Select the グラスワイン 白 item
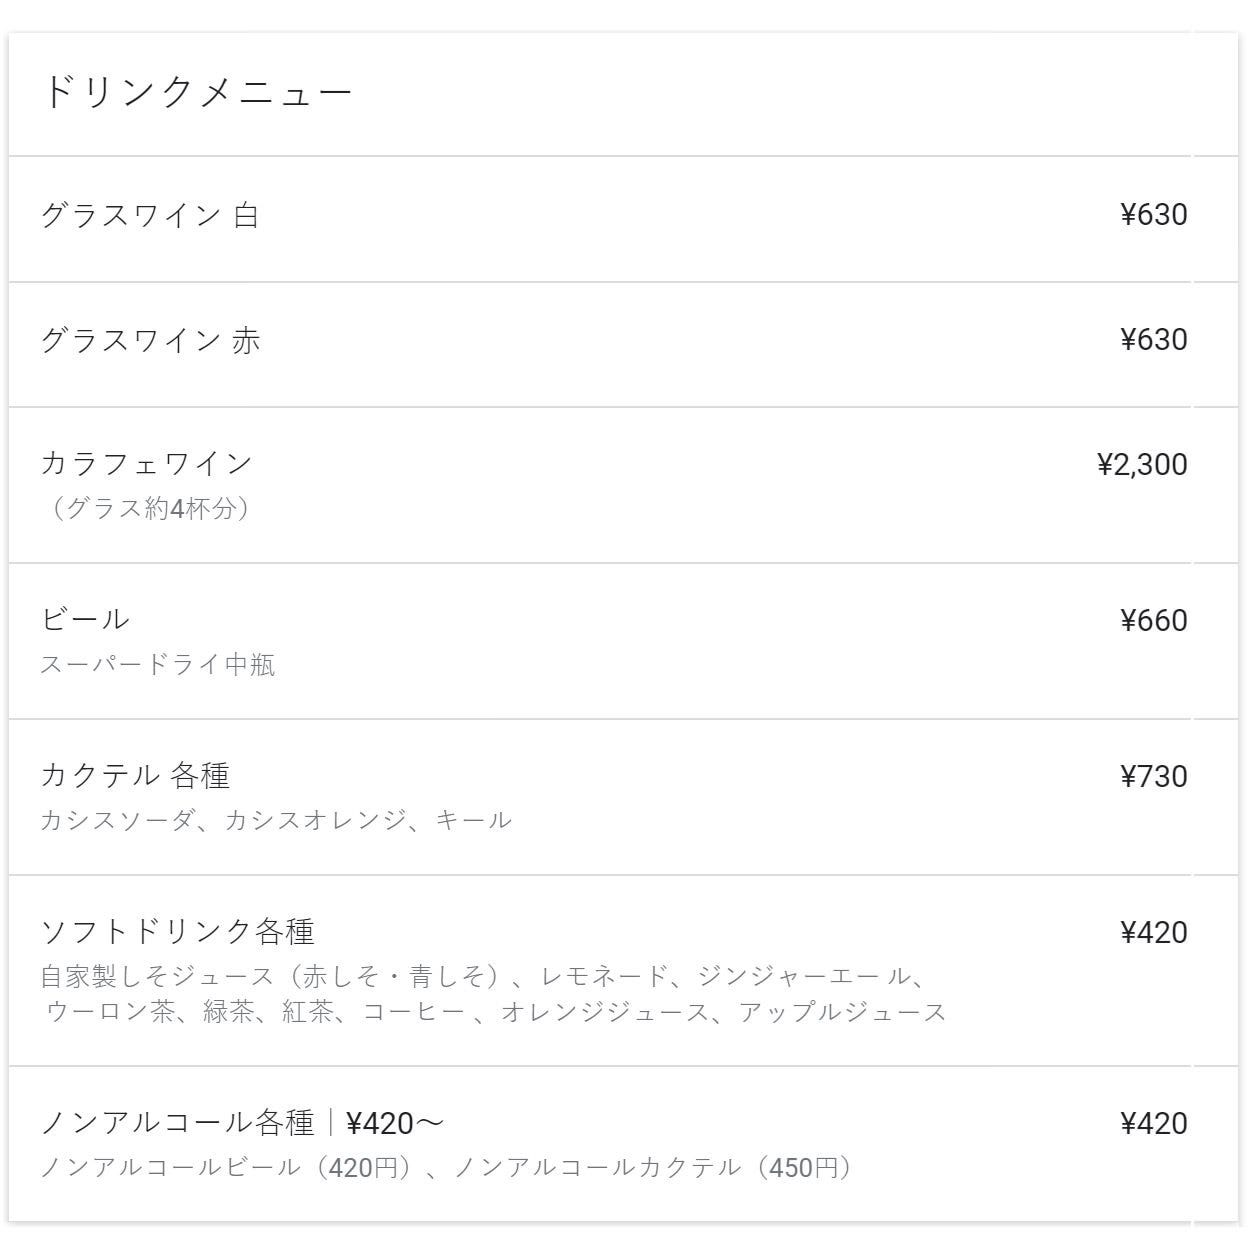The height and width of the screenshot is (1250, 1248). [150, 215]
